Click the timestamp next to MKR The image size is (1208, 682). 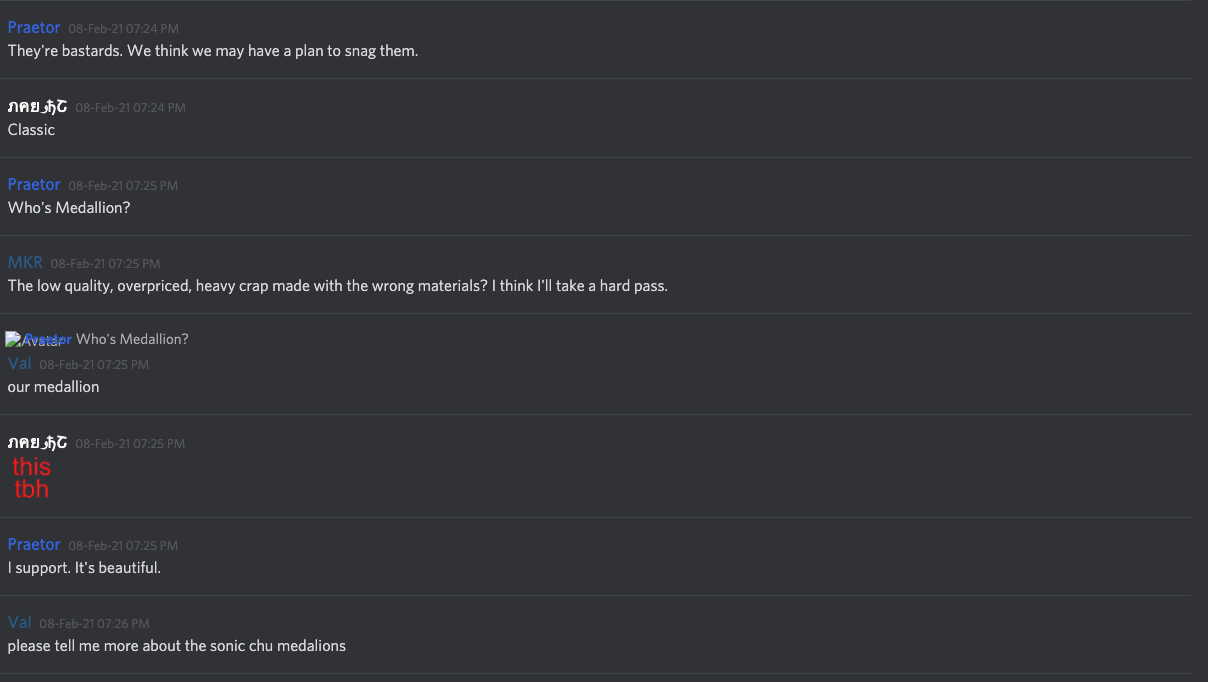tap(105, 264)
